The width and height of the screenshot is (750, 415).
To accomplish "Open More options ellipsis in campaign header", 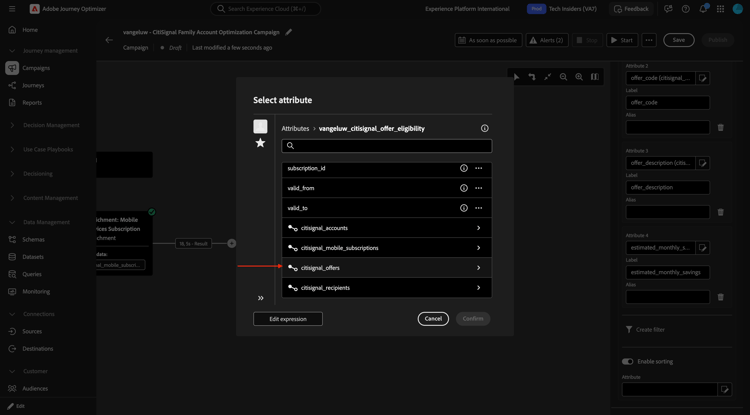I will [x=649, y=40].
